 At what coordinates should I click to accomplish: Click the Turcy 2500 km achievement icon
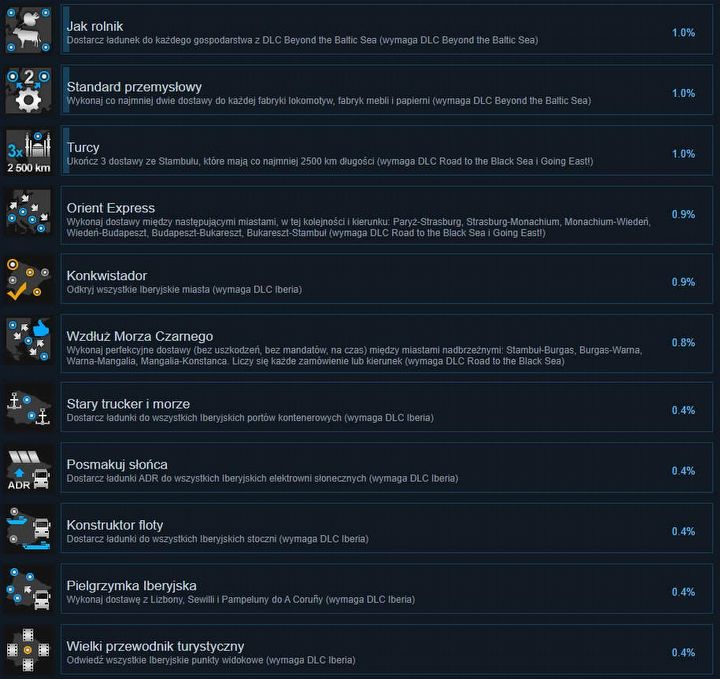coord(28,151)
